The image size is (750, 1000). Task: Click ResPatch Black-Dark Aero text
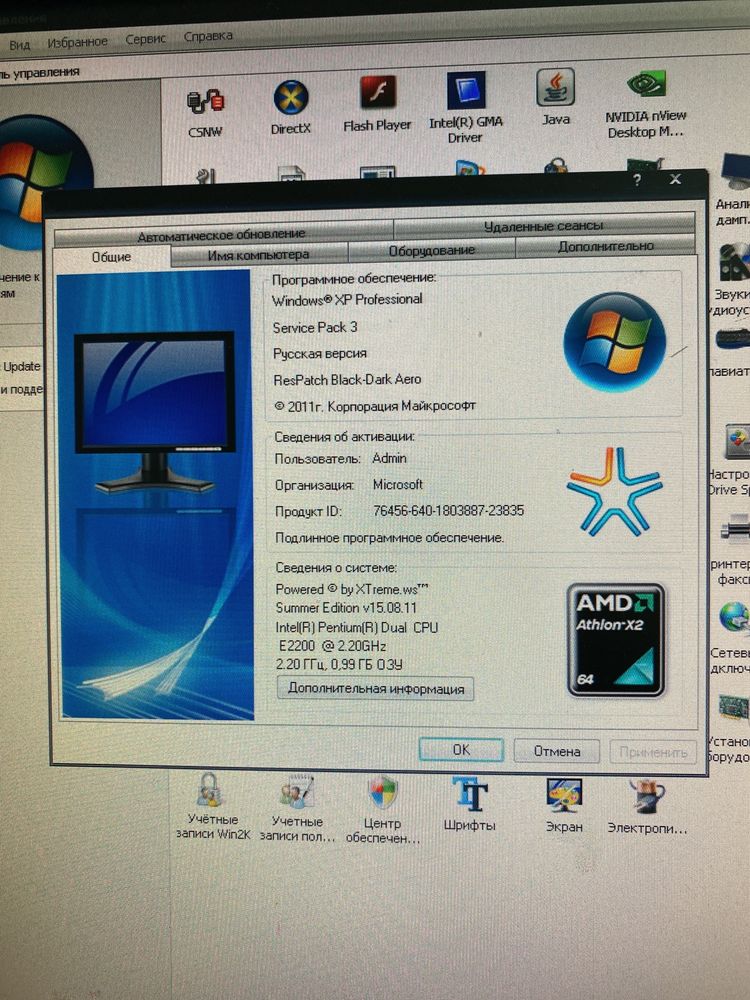pos(347,379)
